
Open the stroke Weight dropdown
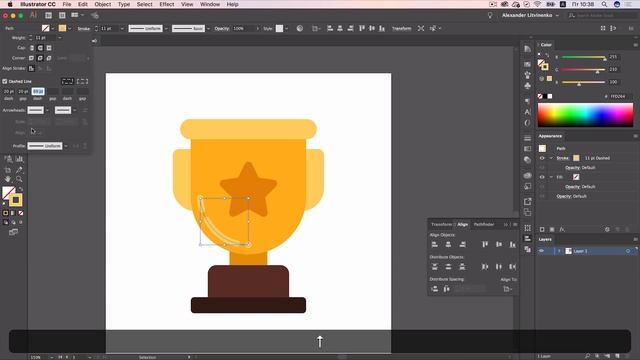[x=60, y=38]
